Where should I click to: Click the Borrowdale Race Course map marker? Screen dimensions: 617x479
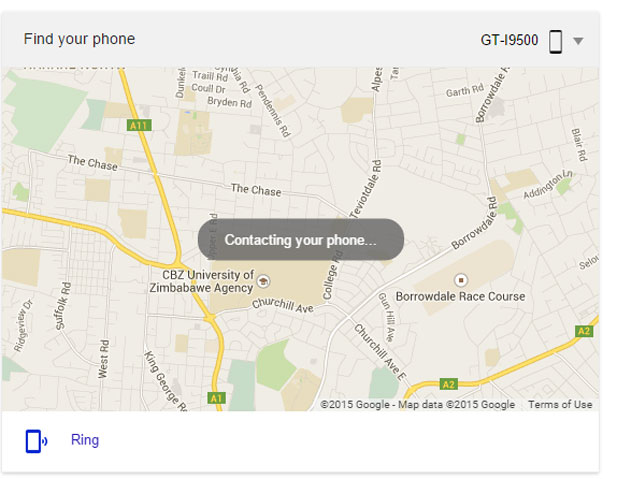[x=461, y=280]
